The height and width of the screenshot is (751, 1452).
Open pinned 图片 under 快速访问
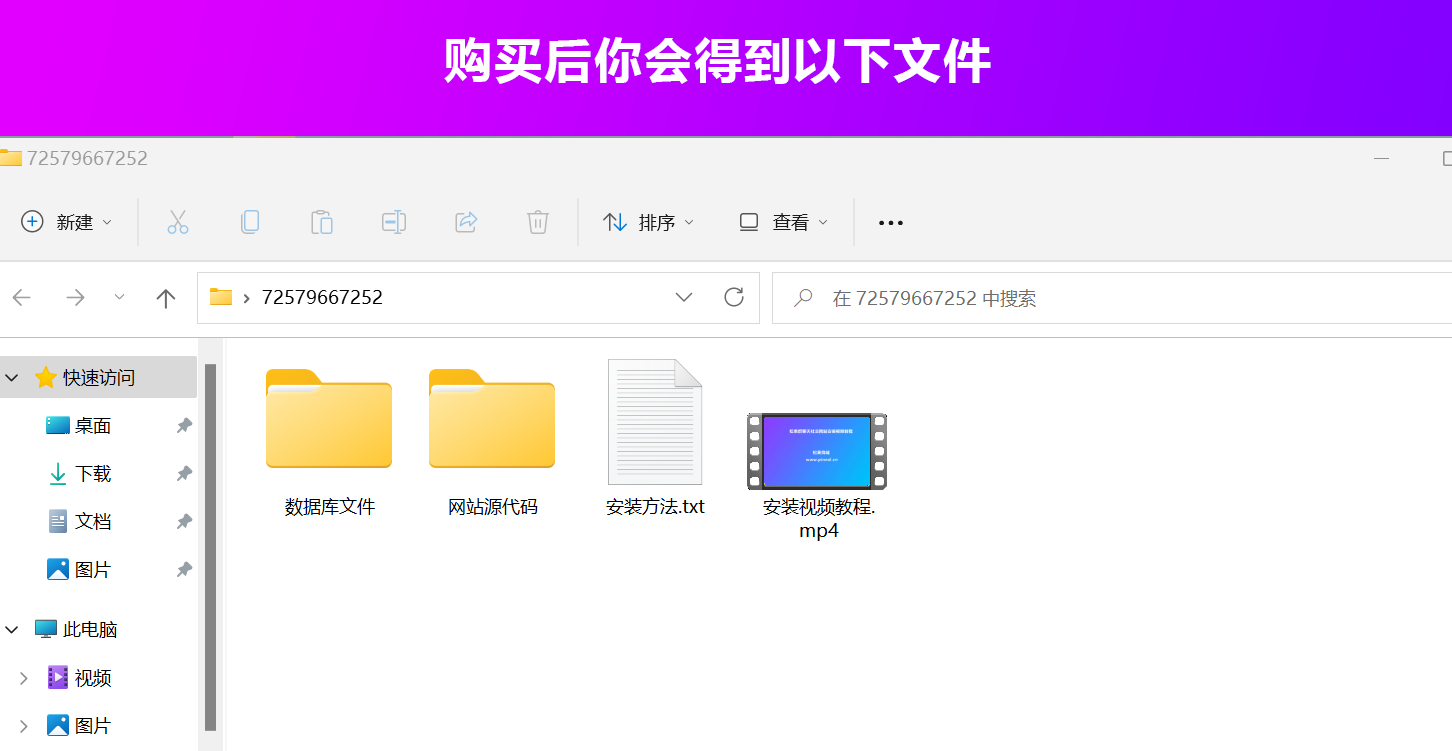pyautogui.click(x=92, y=570)
